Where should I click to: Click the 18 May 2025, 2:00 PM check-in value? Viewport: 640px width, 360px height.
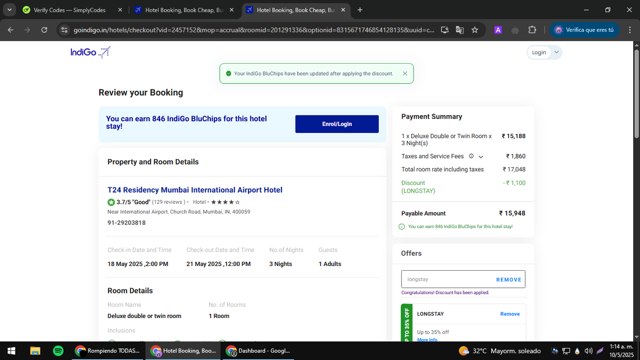[138, 264]
